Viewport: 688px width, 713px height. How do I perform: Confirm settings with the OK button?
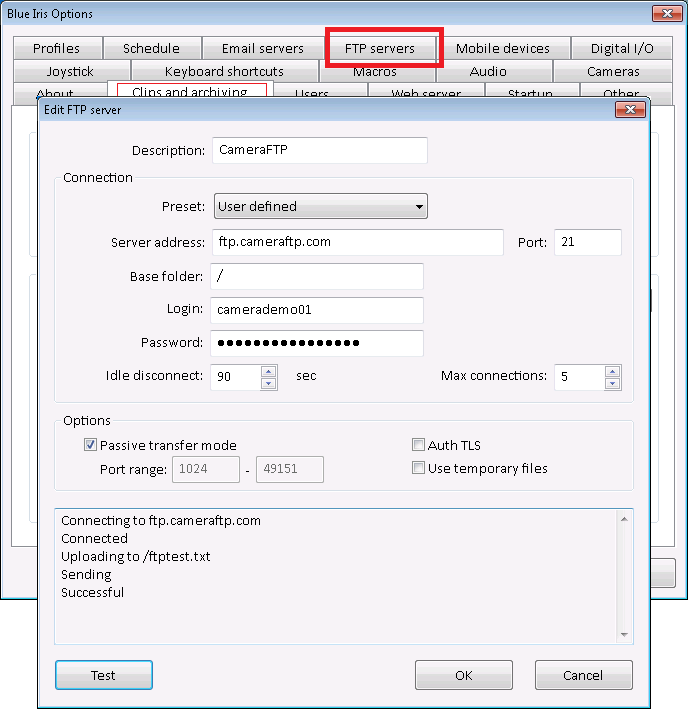coord(463,675)
